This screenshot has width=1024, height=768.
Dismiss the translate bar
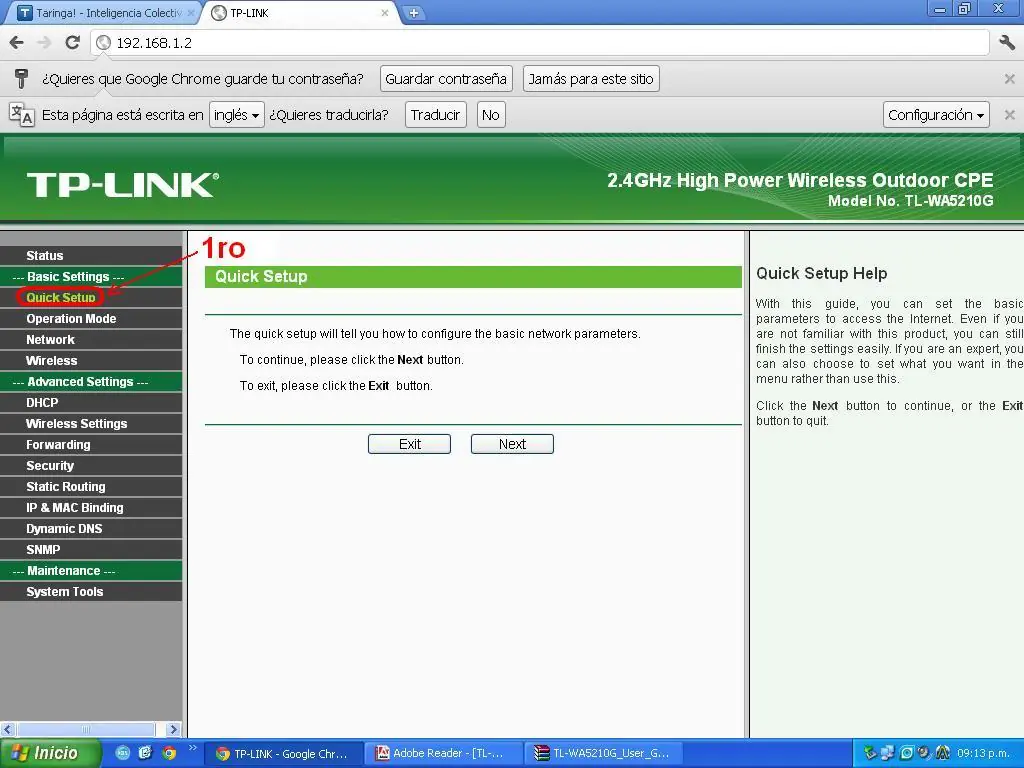tap(1009, 115)
